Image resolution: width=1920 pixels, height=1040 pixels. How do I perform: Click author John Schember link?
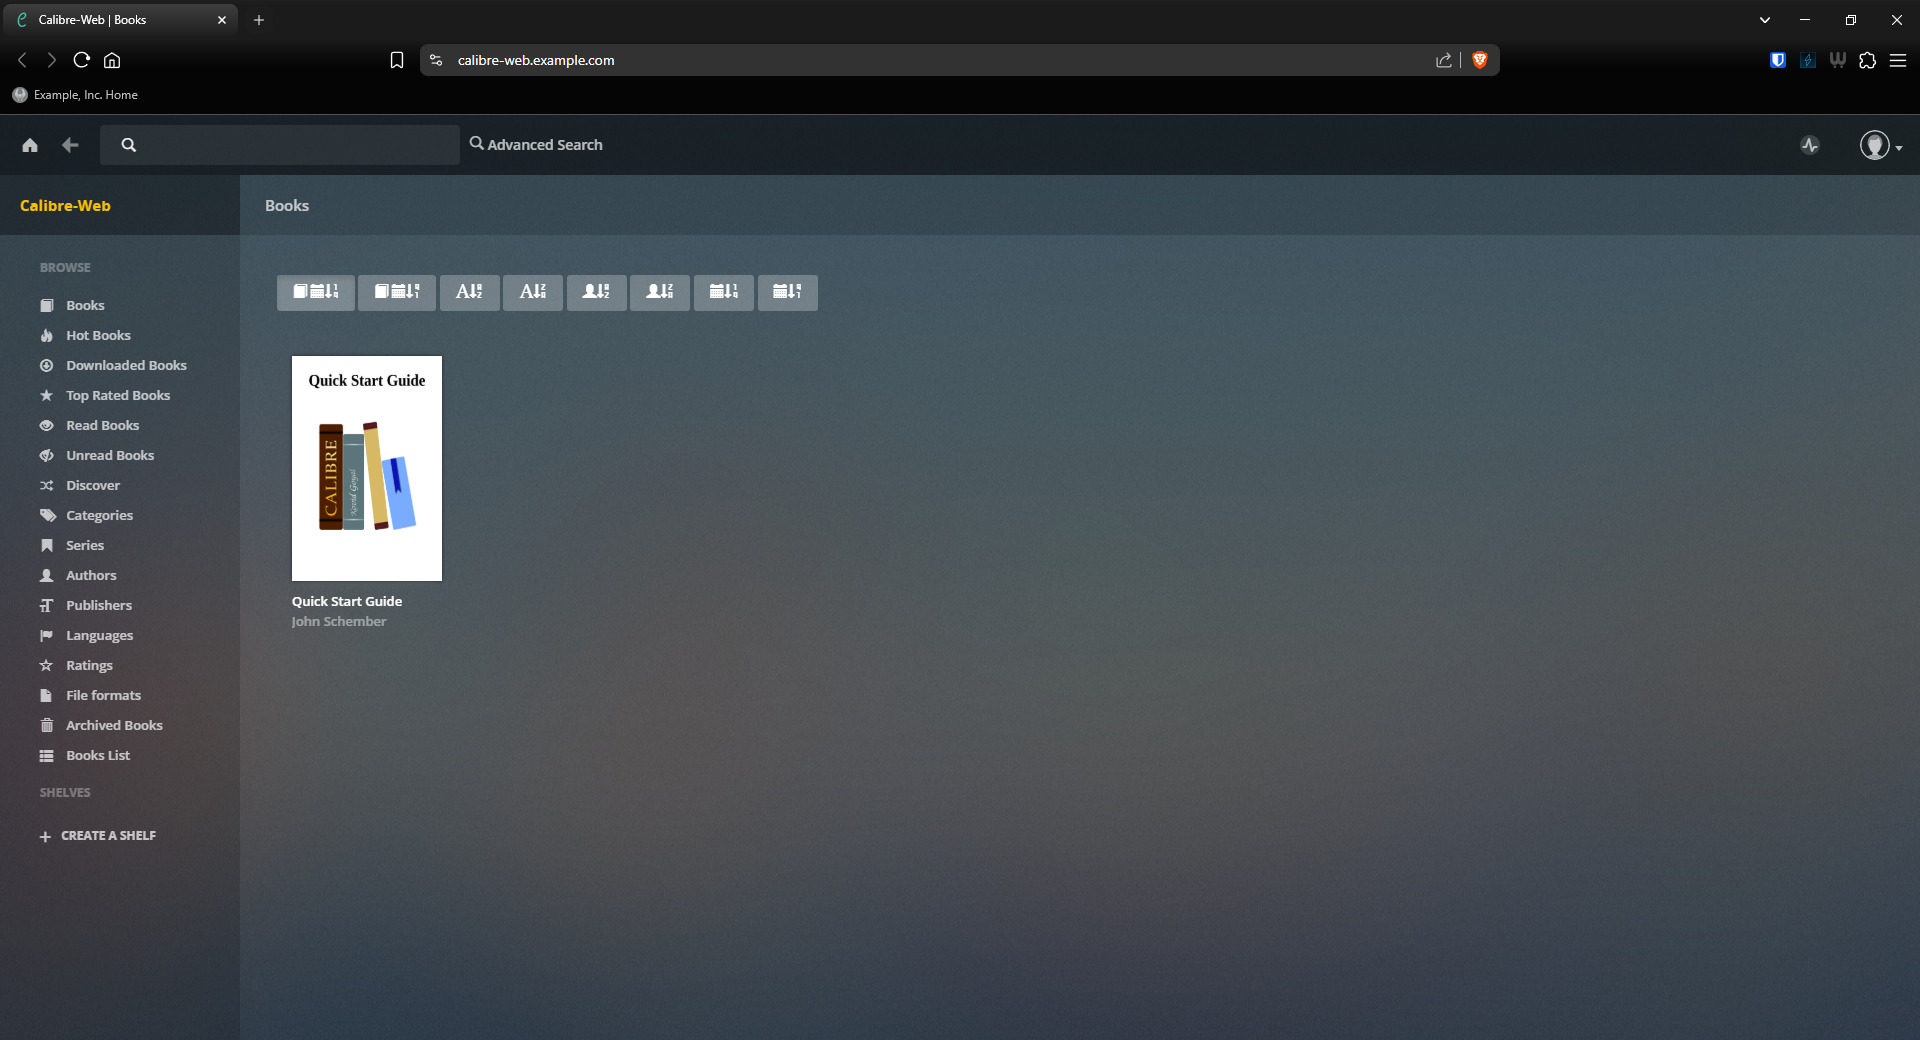click(x=339, y=622)
